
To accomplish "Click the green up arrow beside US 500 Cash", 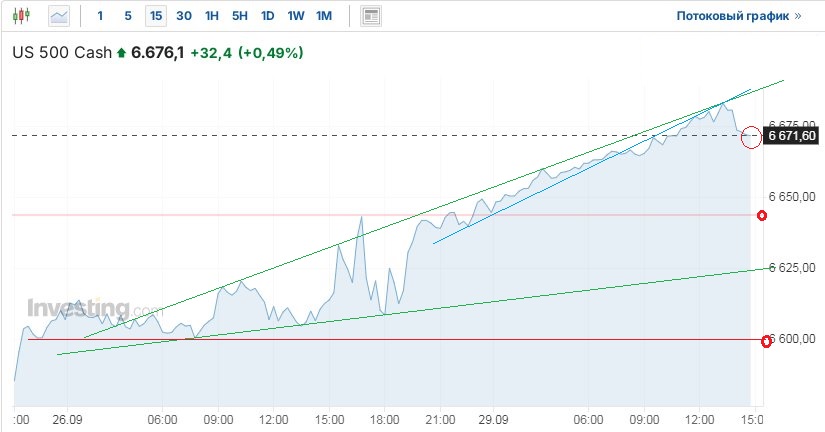I will pos(122,52).
